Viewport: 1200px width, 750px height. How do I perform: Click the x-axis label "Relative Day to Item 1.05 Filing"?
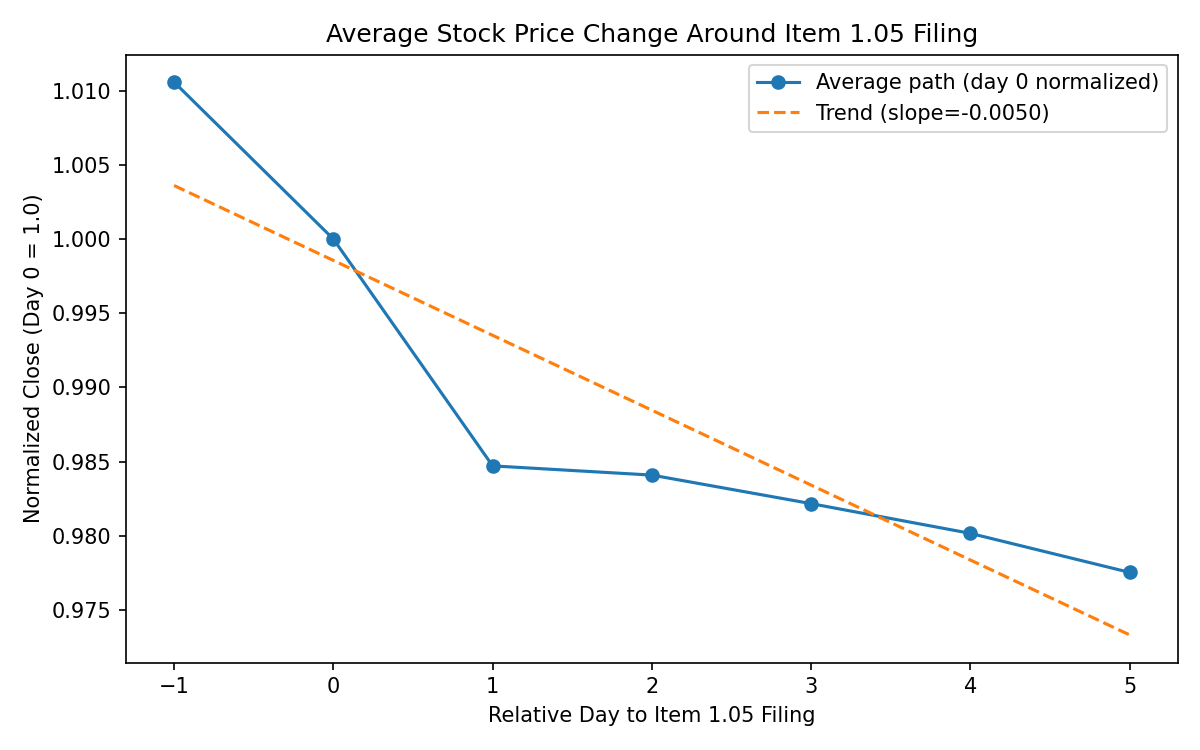click(x=651, y=715)
